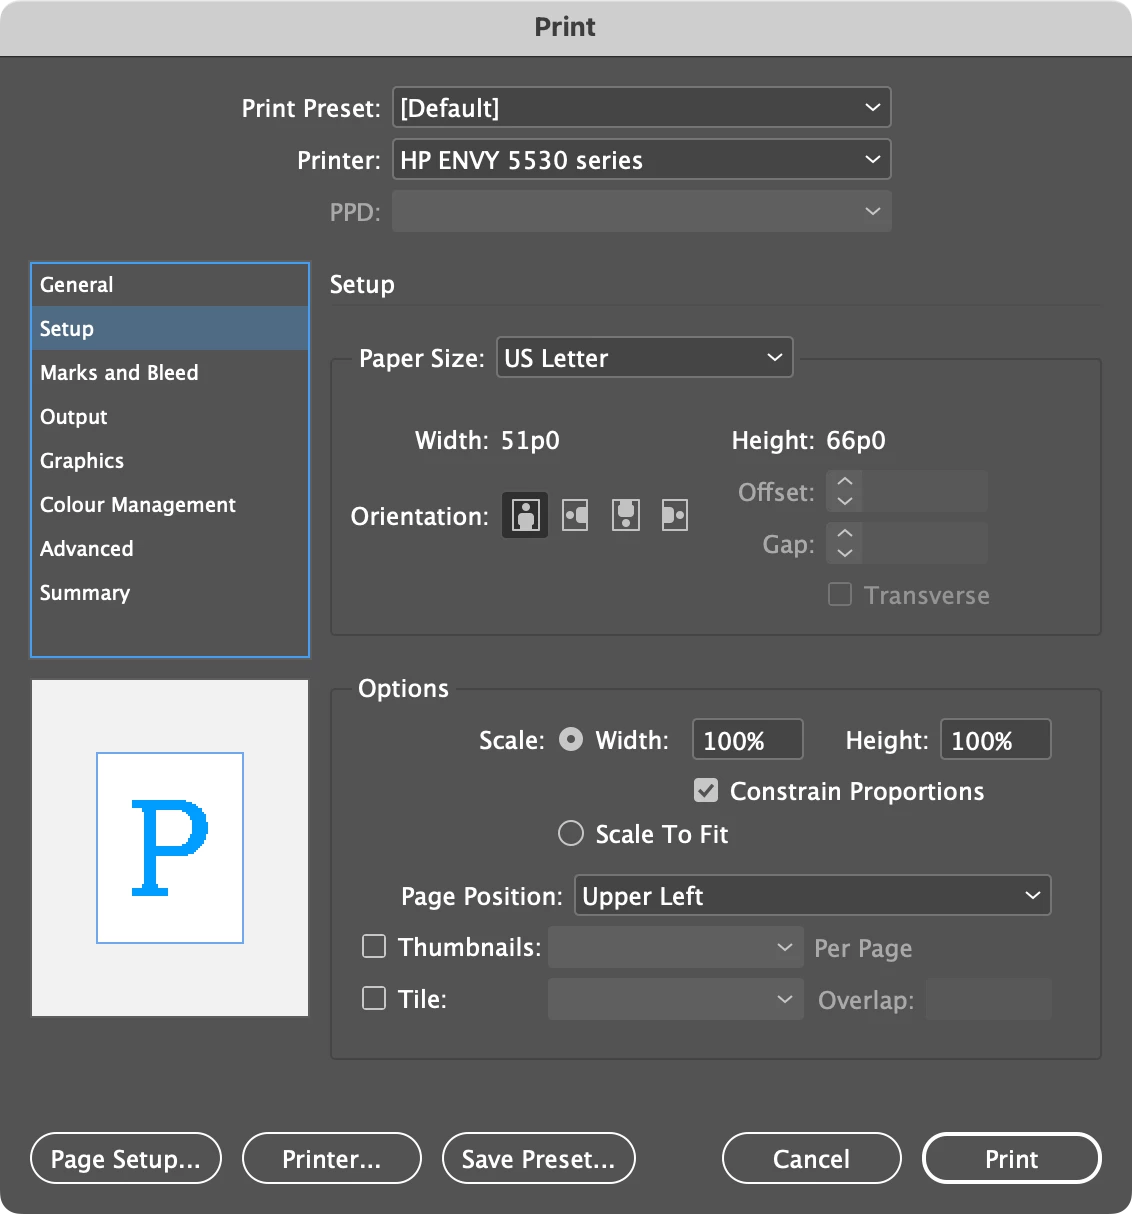Click the Offset stepper arrows
The width and height of the screenshot is (1132, 1214).
coord(844,491)
